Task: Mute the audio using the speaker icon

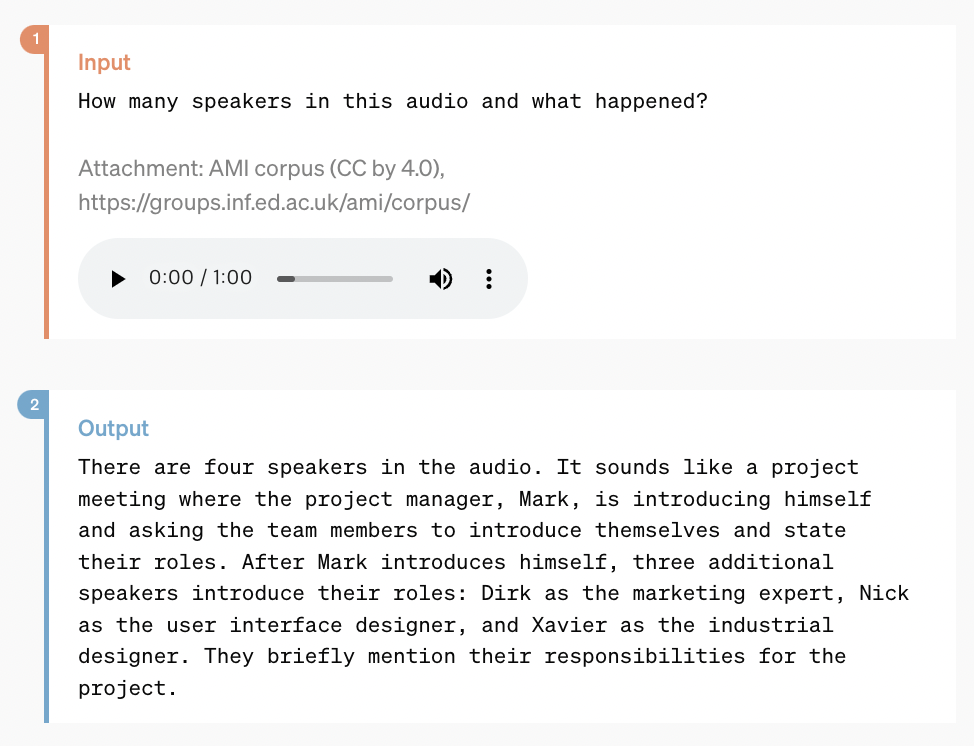Action: (440, 279)
